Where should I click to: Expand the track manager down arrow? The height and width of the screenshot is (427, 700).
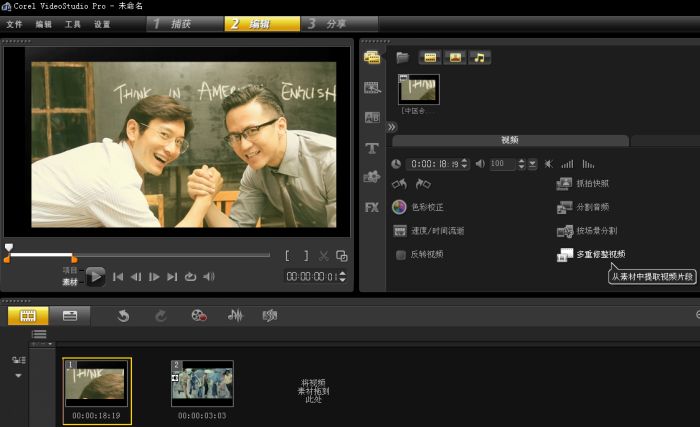18,376
